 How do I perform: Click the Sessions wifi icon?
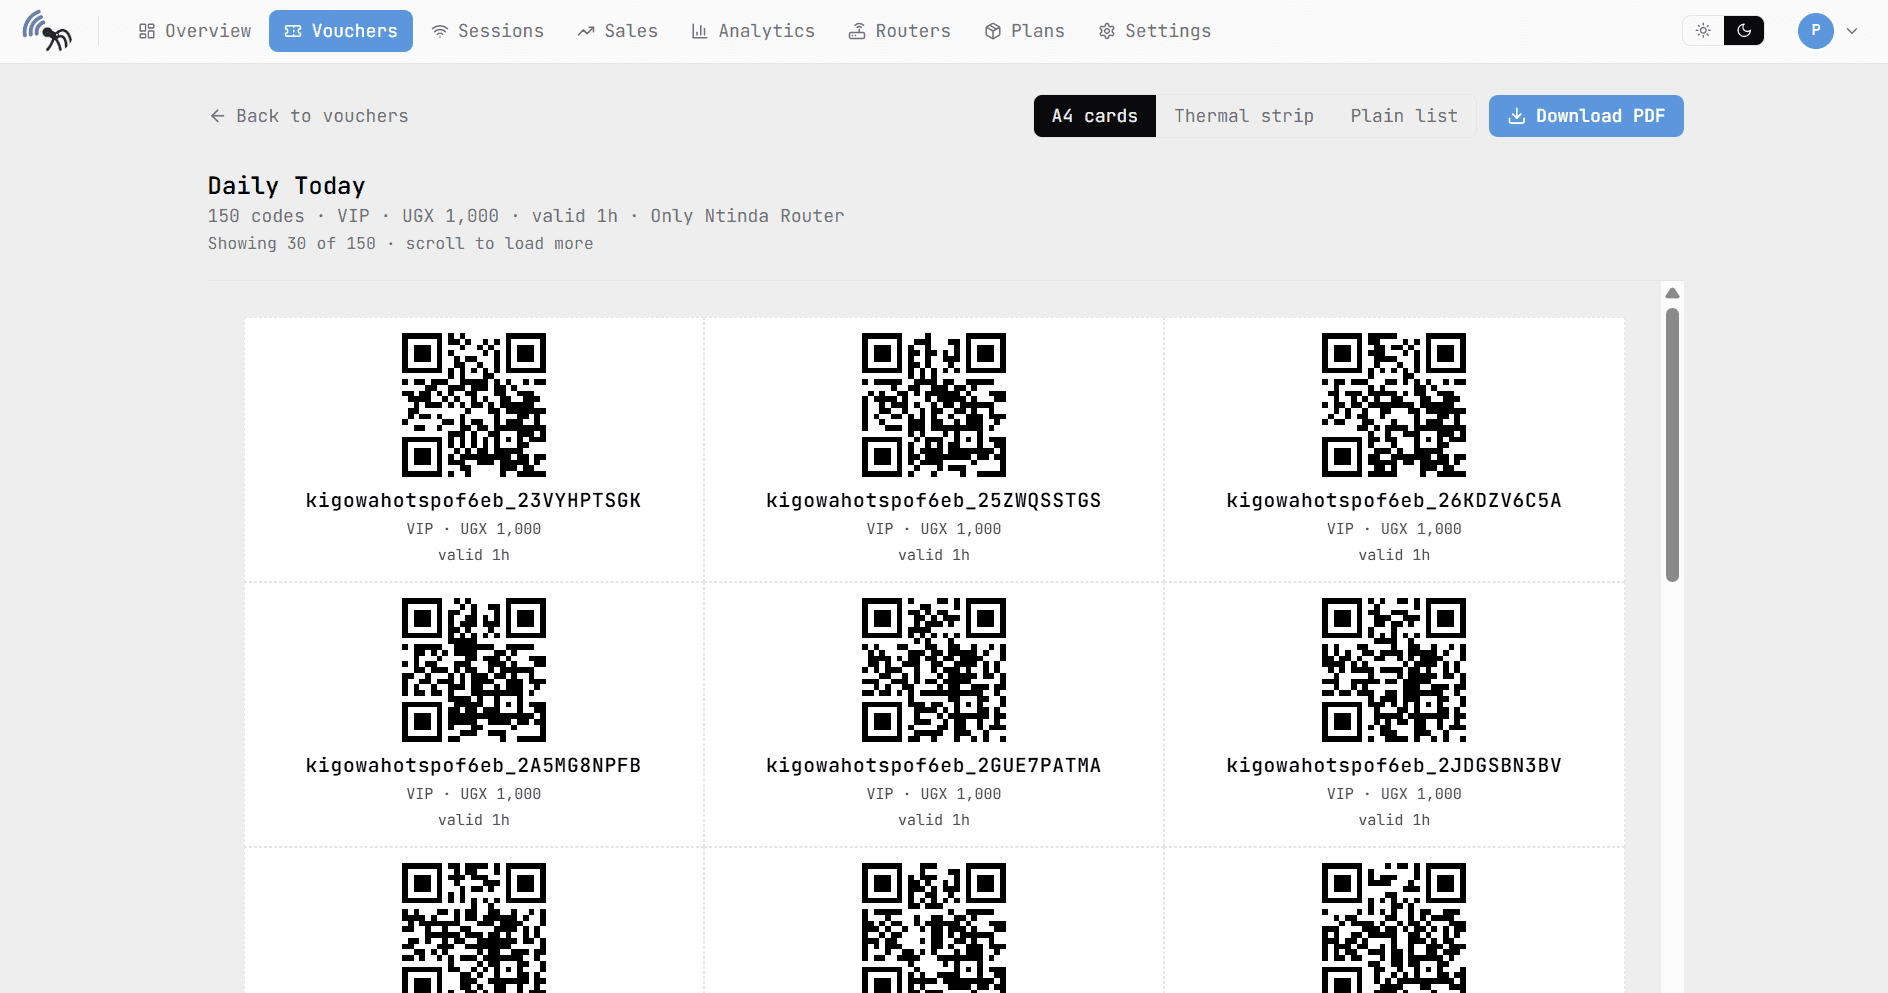[x=440, y=31]
